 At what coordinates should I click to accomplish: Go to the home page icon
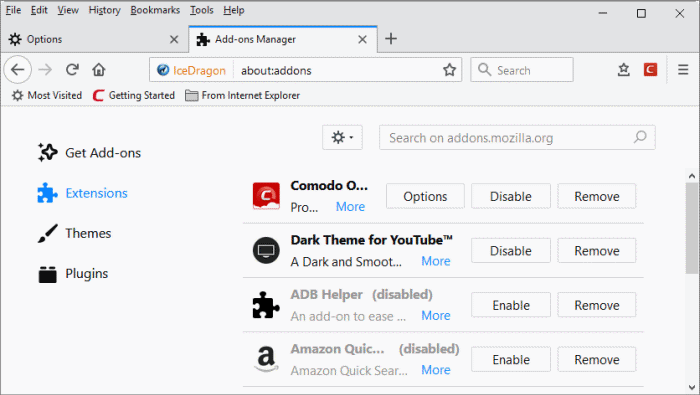click(99, 70)
